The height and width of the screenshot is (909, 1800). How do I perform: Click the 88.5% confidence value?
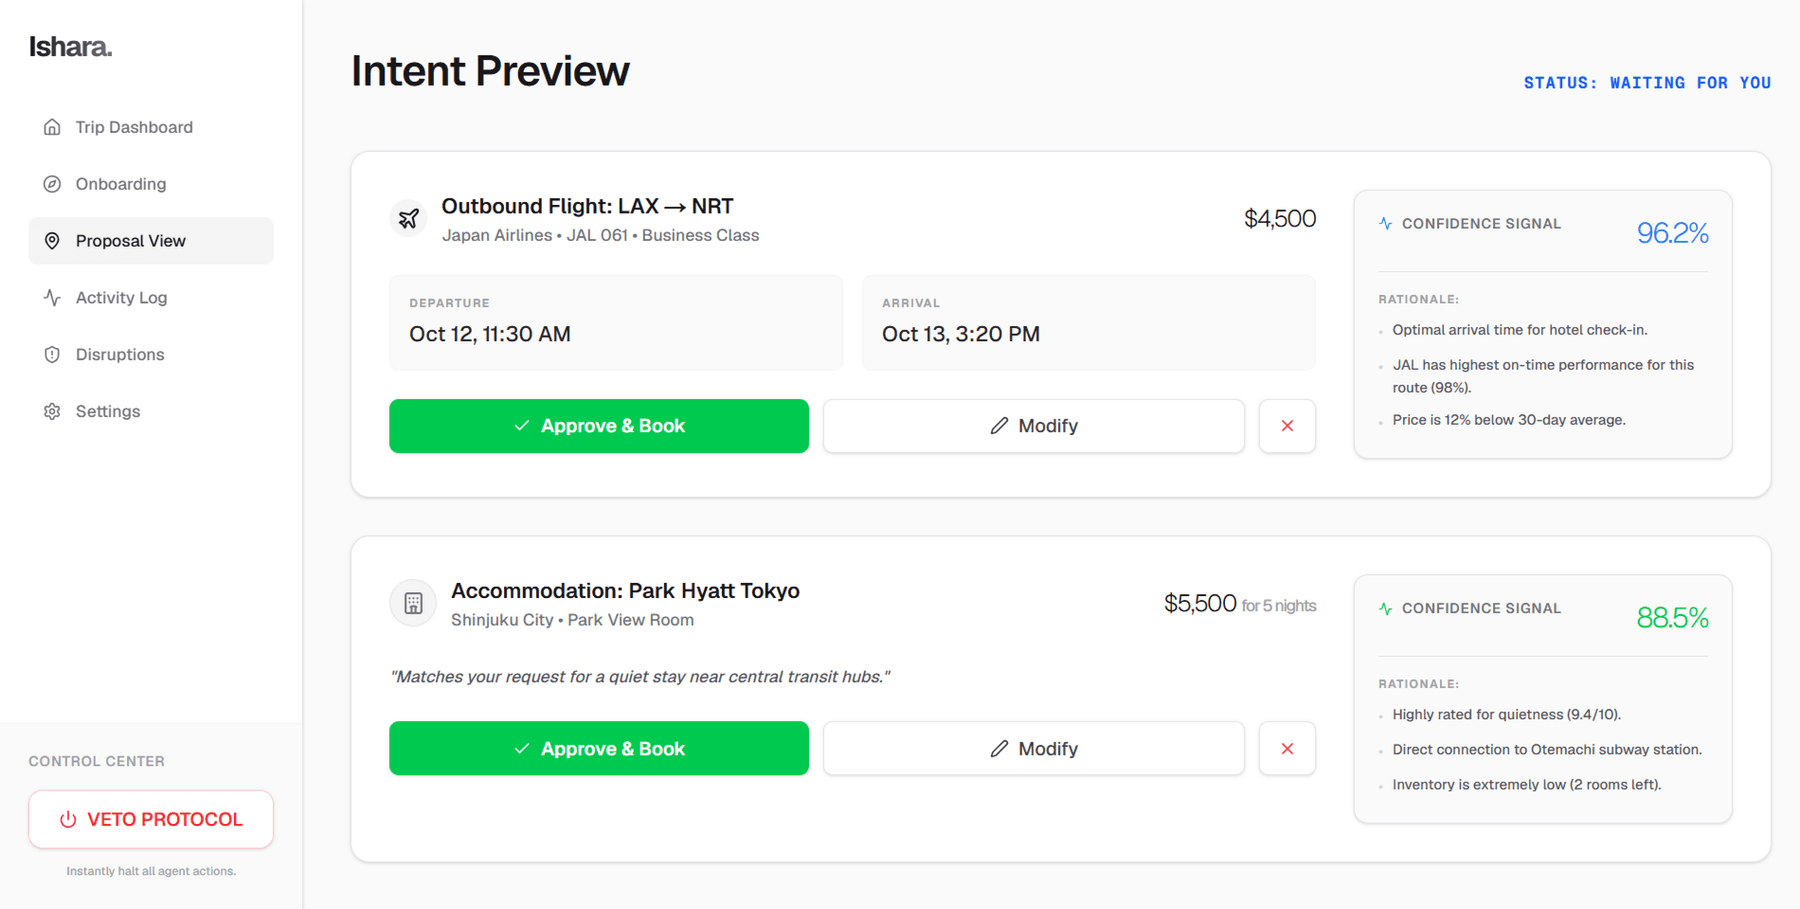[x=1672, y=618]
